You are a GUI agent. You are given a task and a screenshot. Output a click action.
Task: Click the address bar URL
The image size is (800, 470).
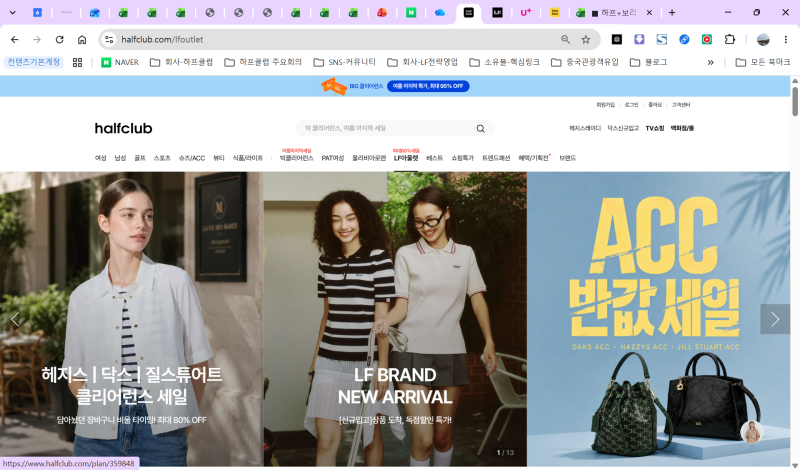(162, 39)
